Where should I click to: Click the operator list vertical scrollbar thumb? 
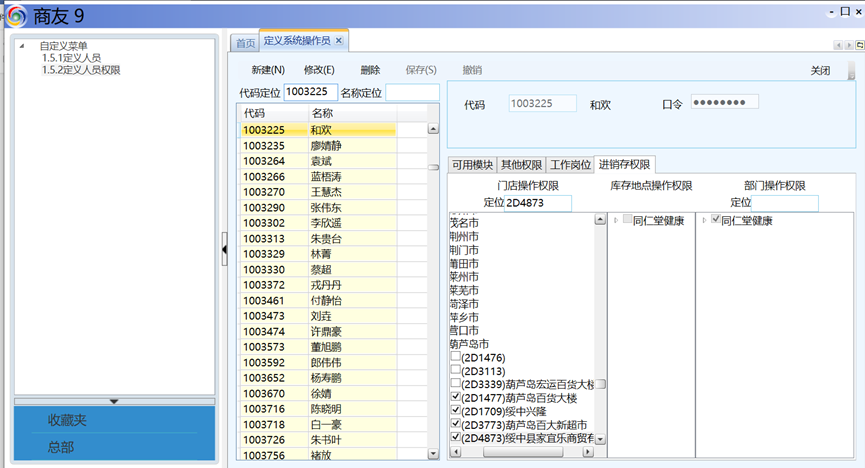click(433, 167)
